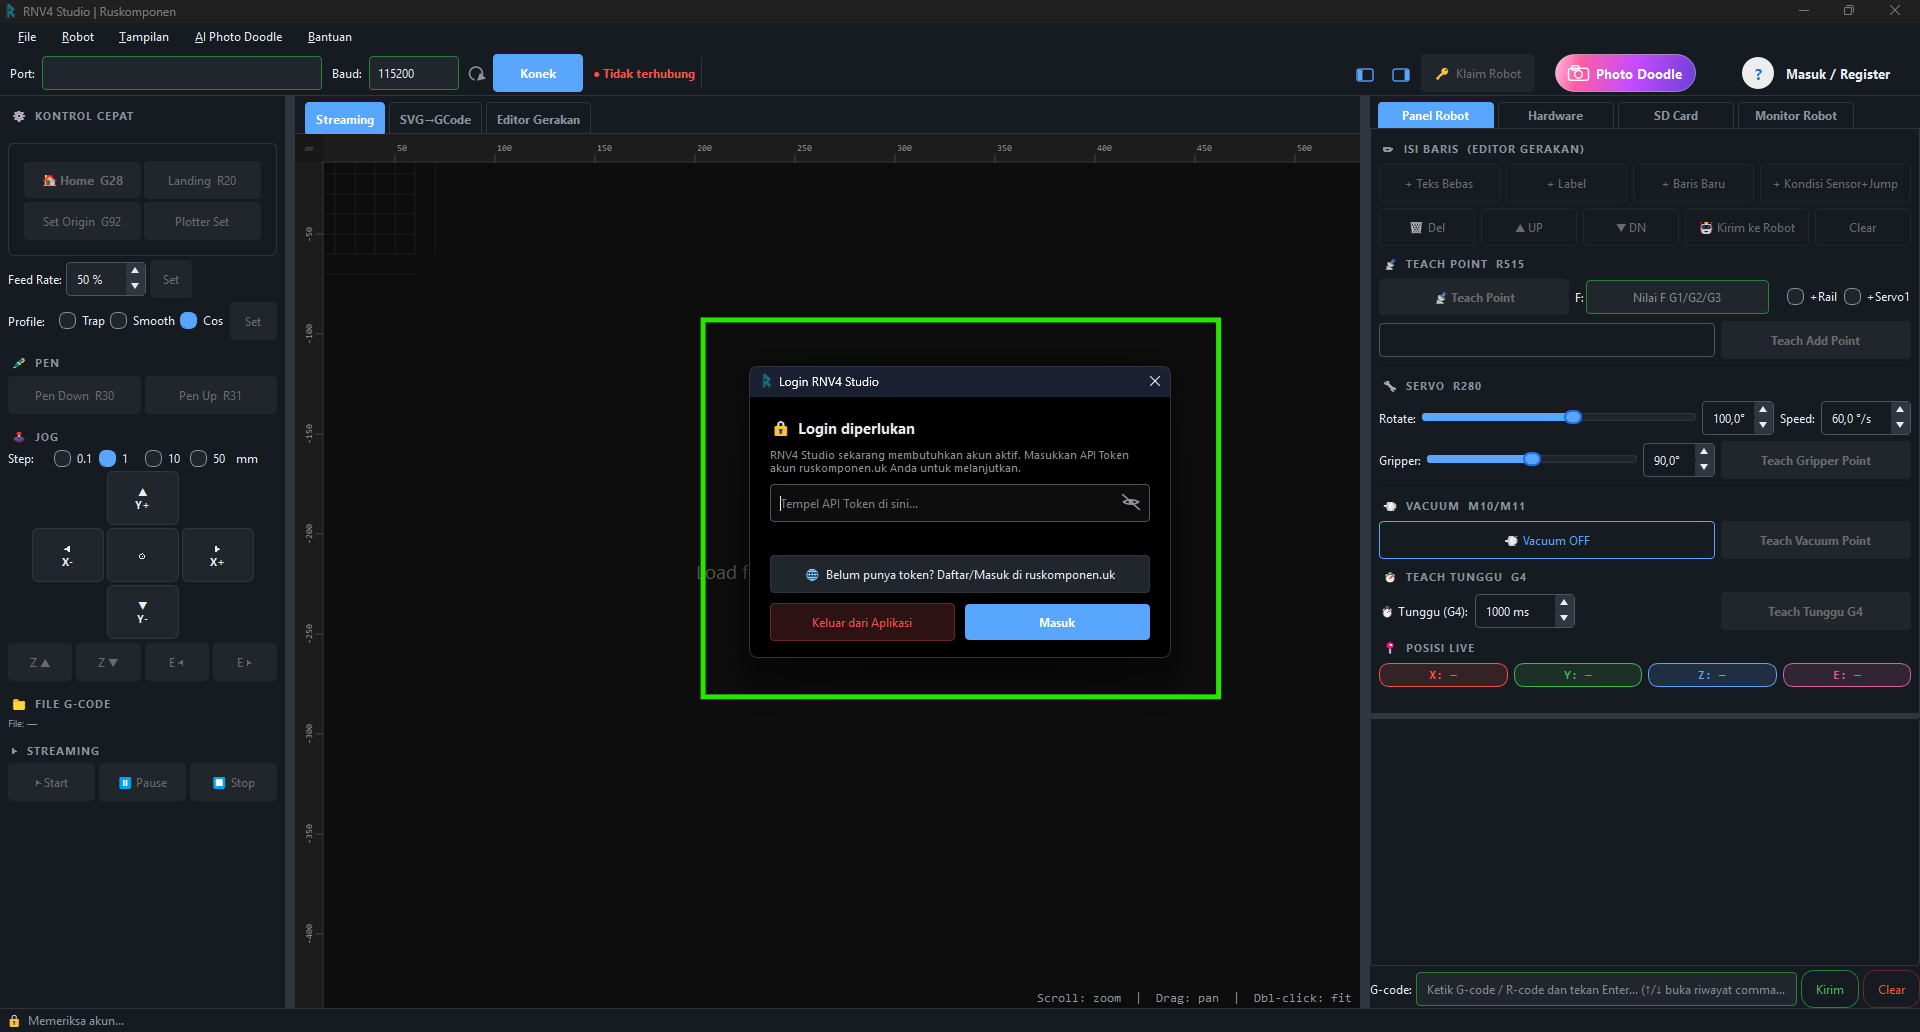The height and width of the screenshot is (1032, 1920).
Task: Click Kirim ke Robot button
Action: (x=1747, y=228)
